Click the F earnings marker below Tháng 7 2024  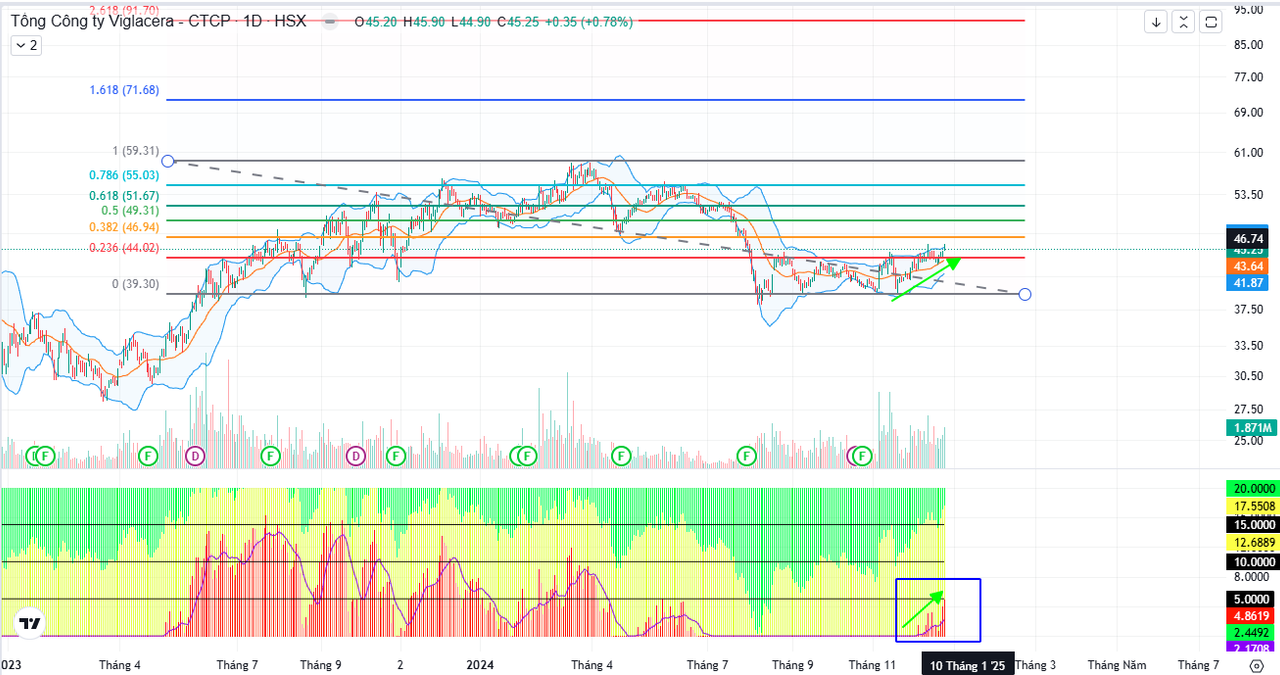(746, 456)
